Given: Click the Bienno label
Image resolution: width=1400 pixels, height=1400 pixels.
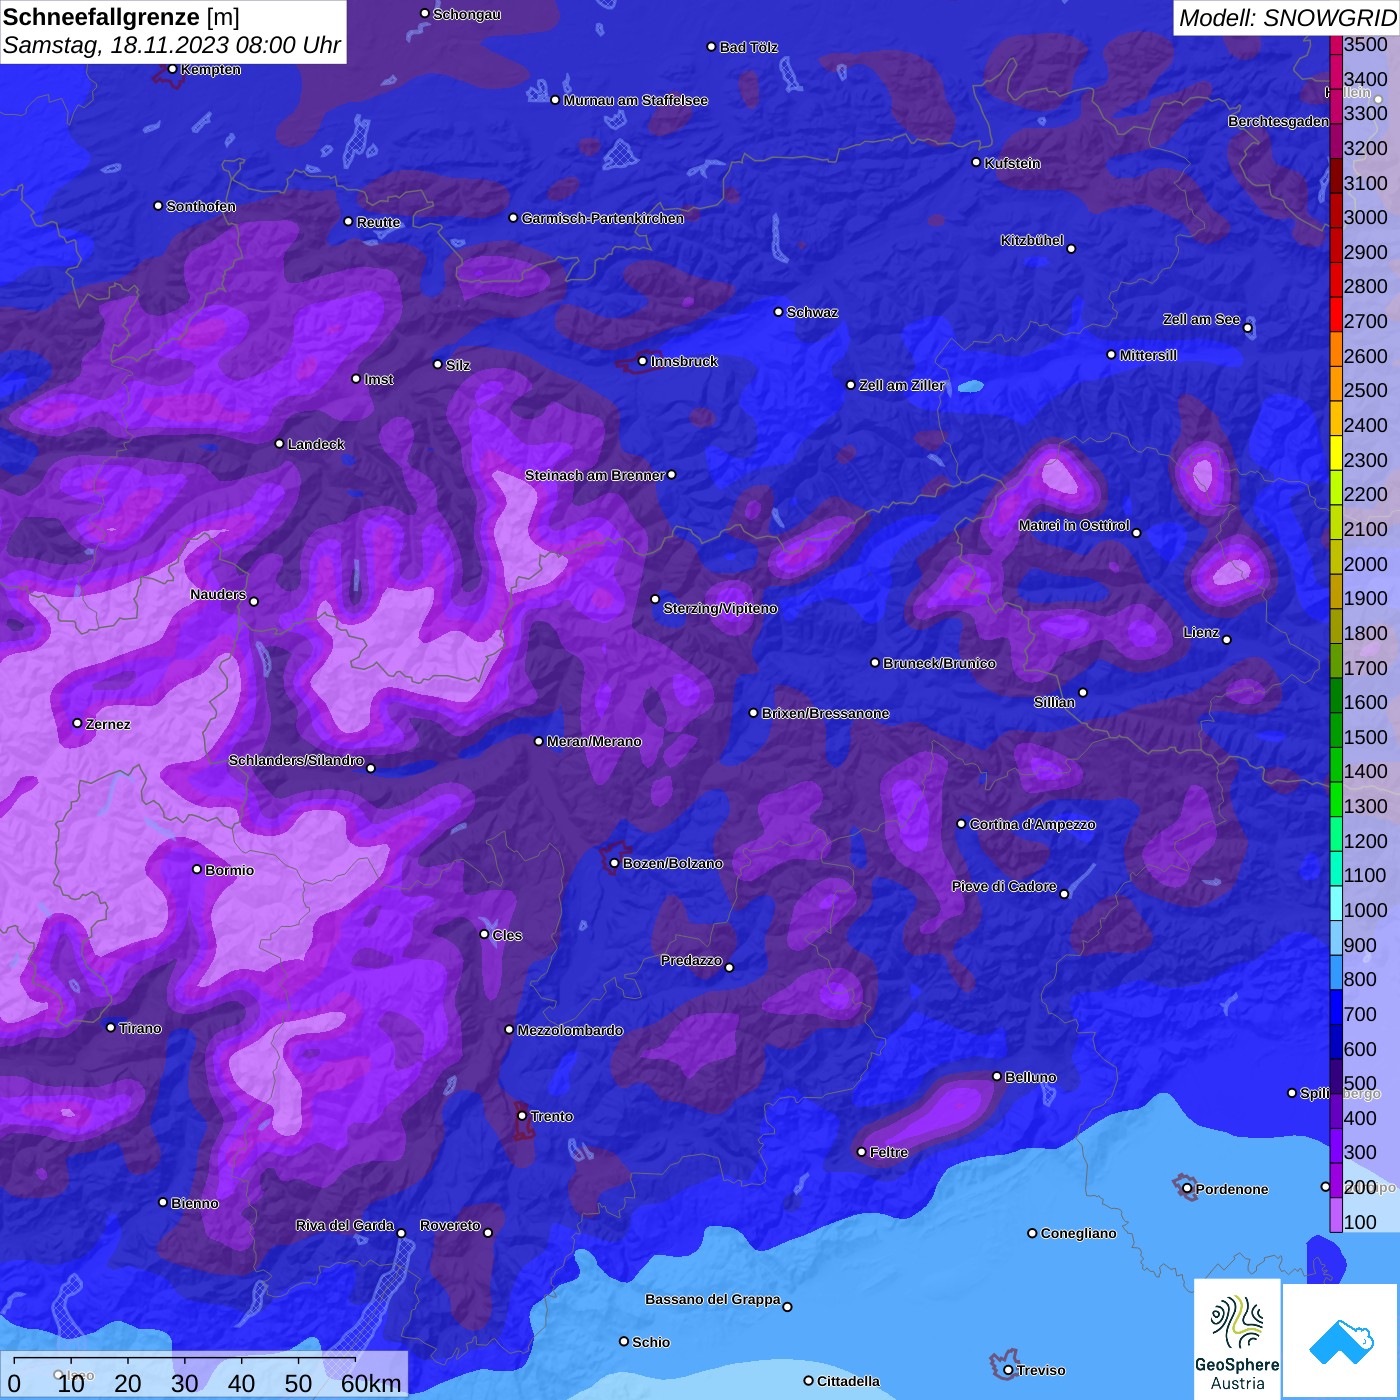Looking at the screenshot, I should coord(195,1203).
